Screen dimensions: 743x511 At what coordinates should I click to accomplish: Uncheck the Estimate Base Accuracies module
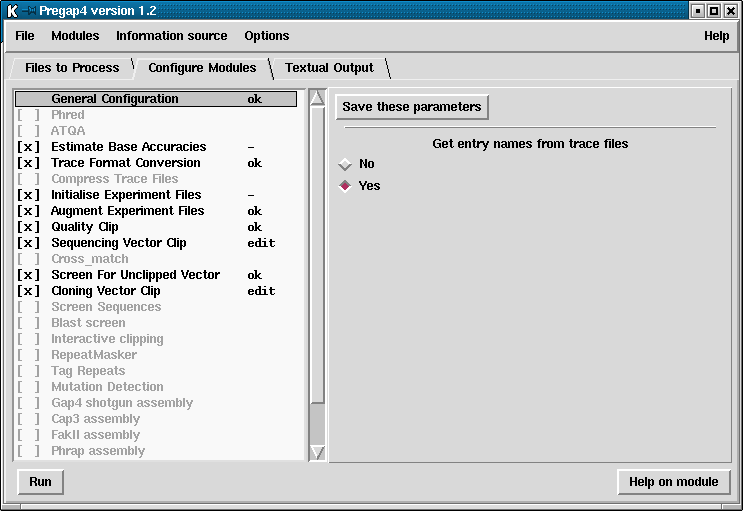coord(29,147)
